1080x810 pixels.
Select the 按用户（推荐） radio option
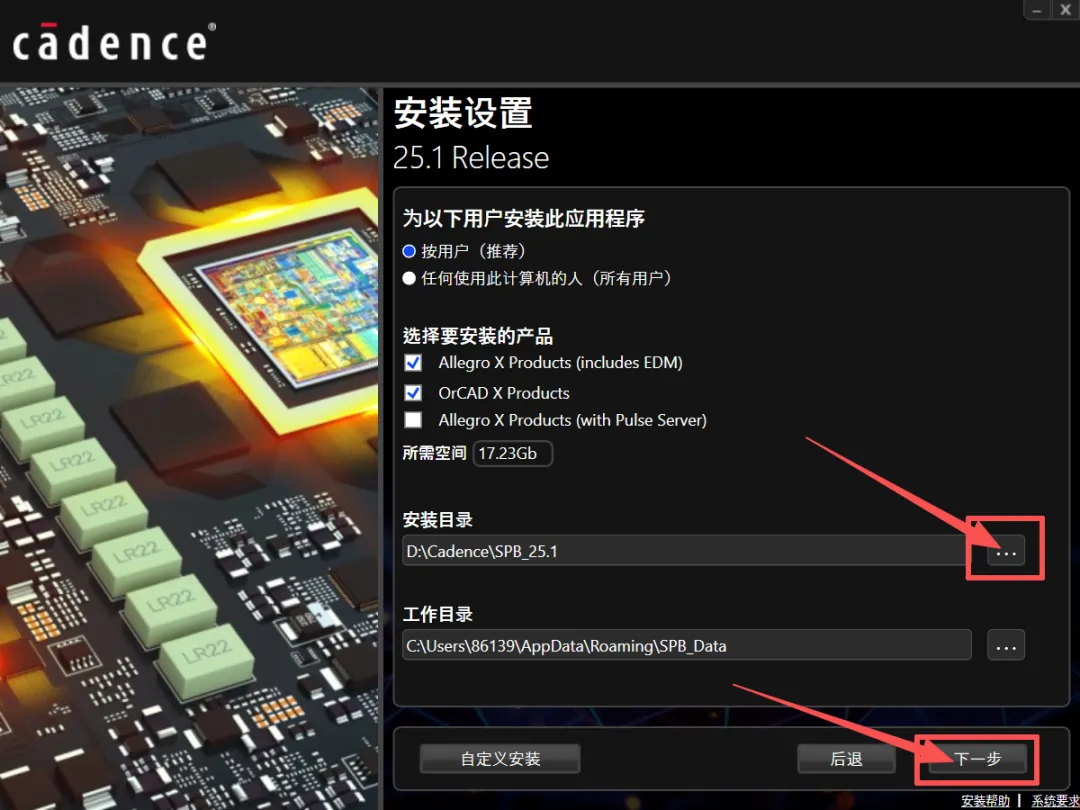point(409,251)
